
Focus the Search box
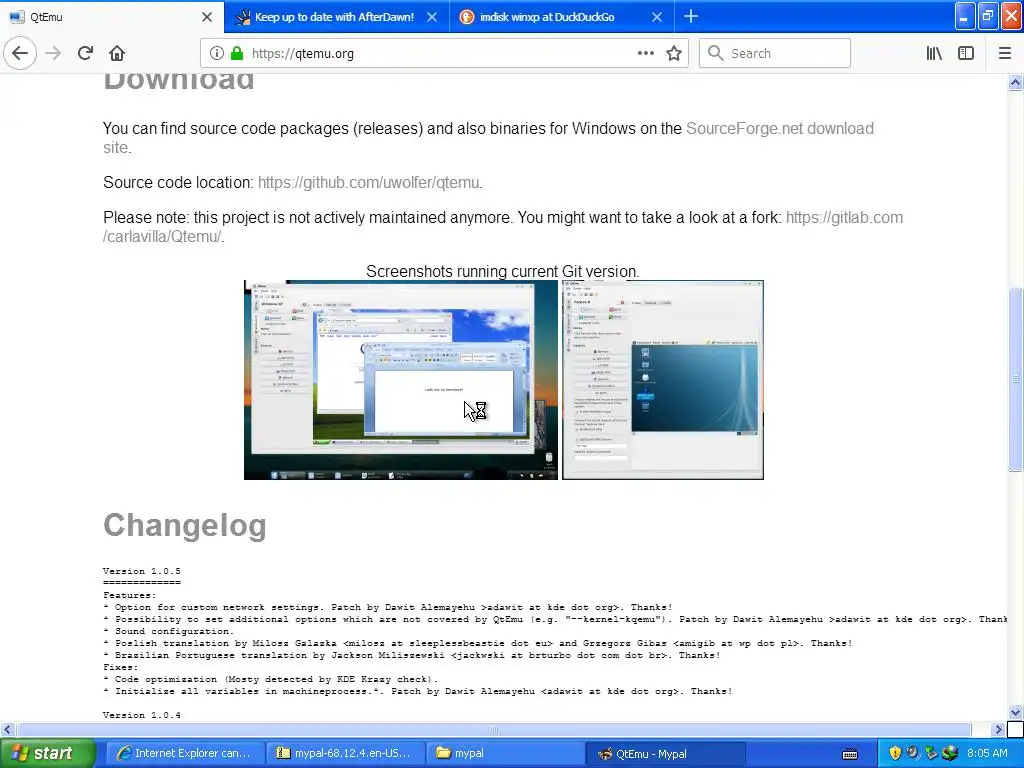point(775,53)
